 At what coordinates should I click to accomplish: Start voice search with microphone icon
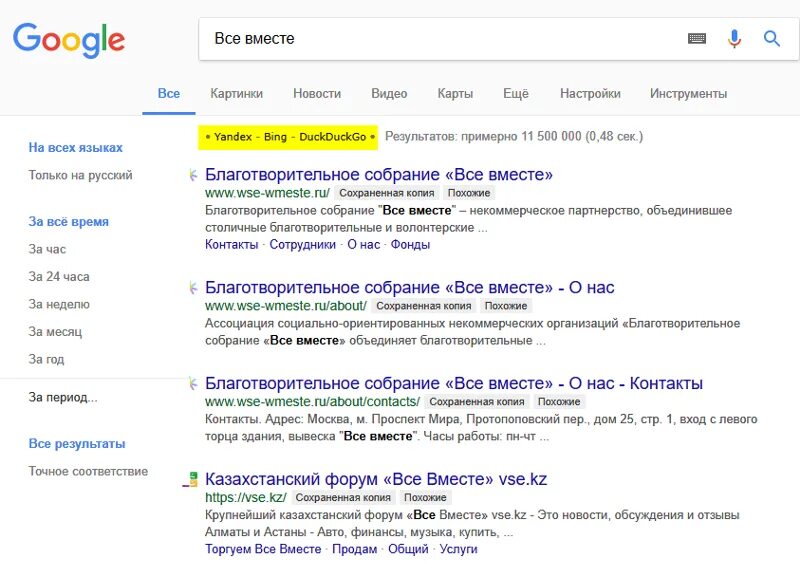(734, 39)
